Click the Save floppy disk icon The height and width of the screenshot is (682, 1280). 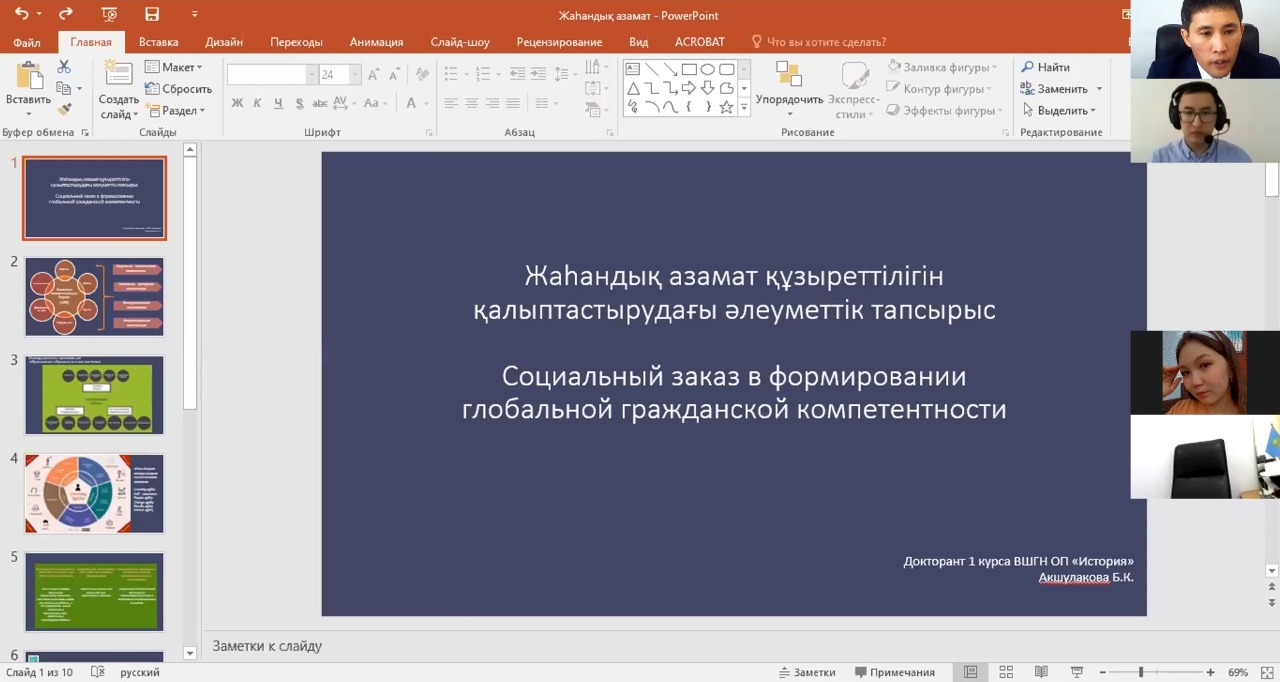(152, 14)
